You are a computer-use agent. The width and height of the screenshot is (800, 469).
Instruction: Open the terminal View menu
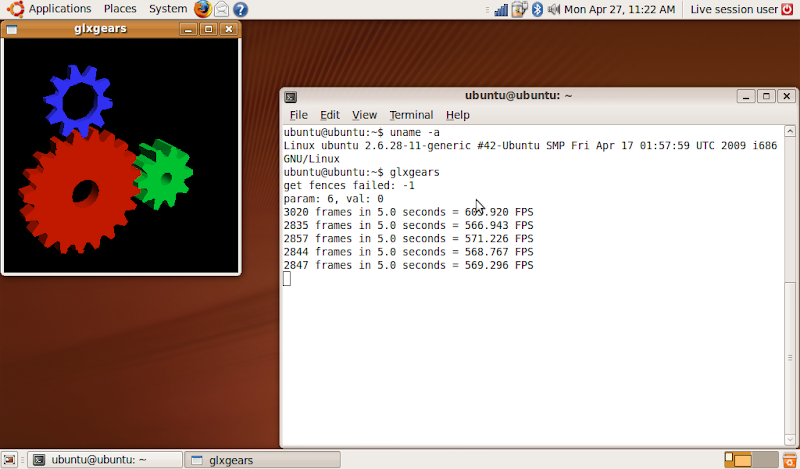click(364, 115)
